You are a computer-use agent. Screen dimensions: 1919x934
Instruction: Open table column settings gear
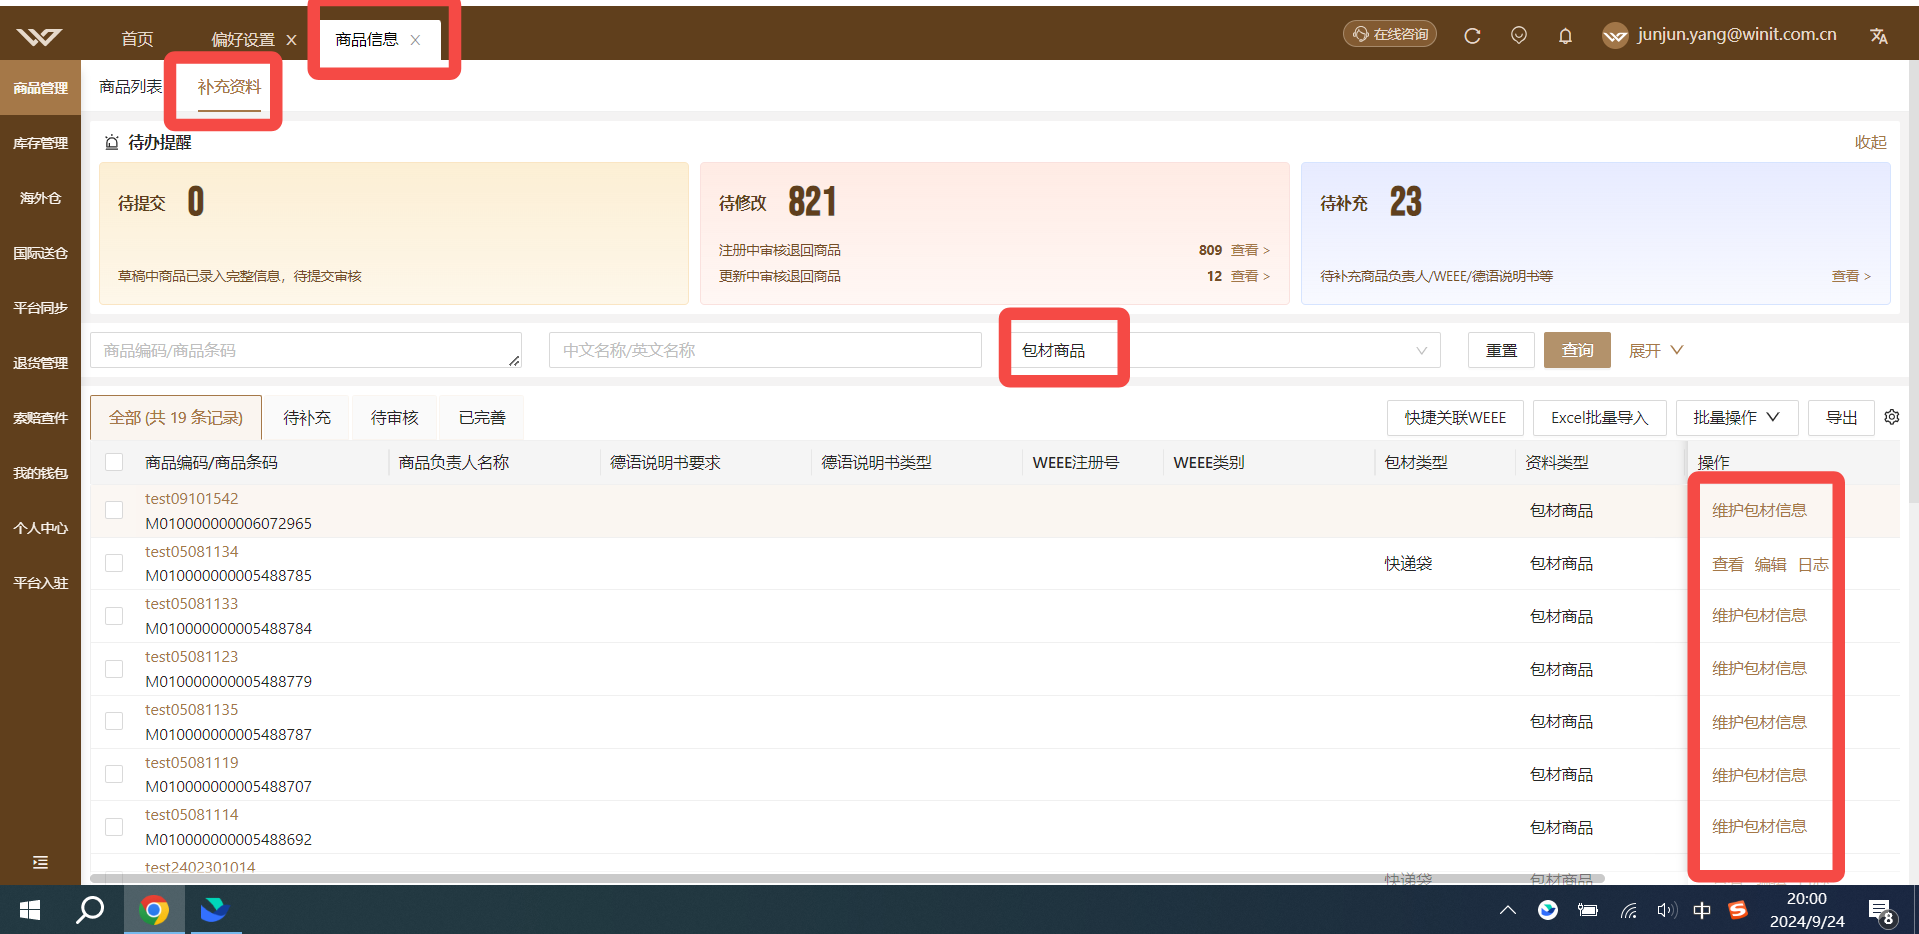click(x=1891, y=417)
